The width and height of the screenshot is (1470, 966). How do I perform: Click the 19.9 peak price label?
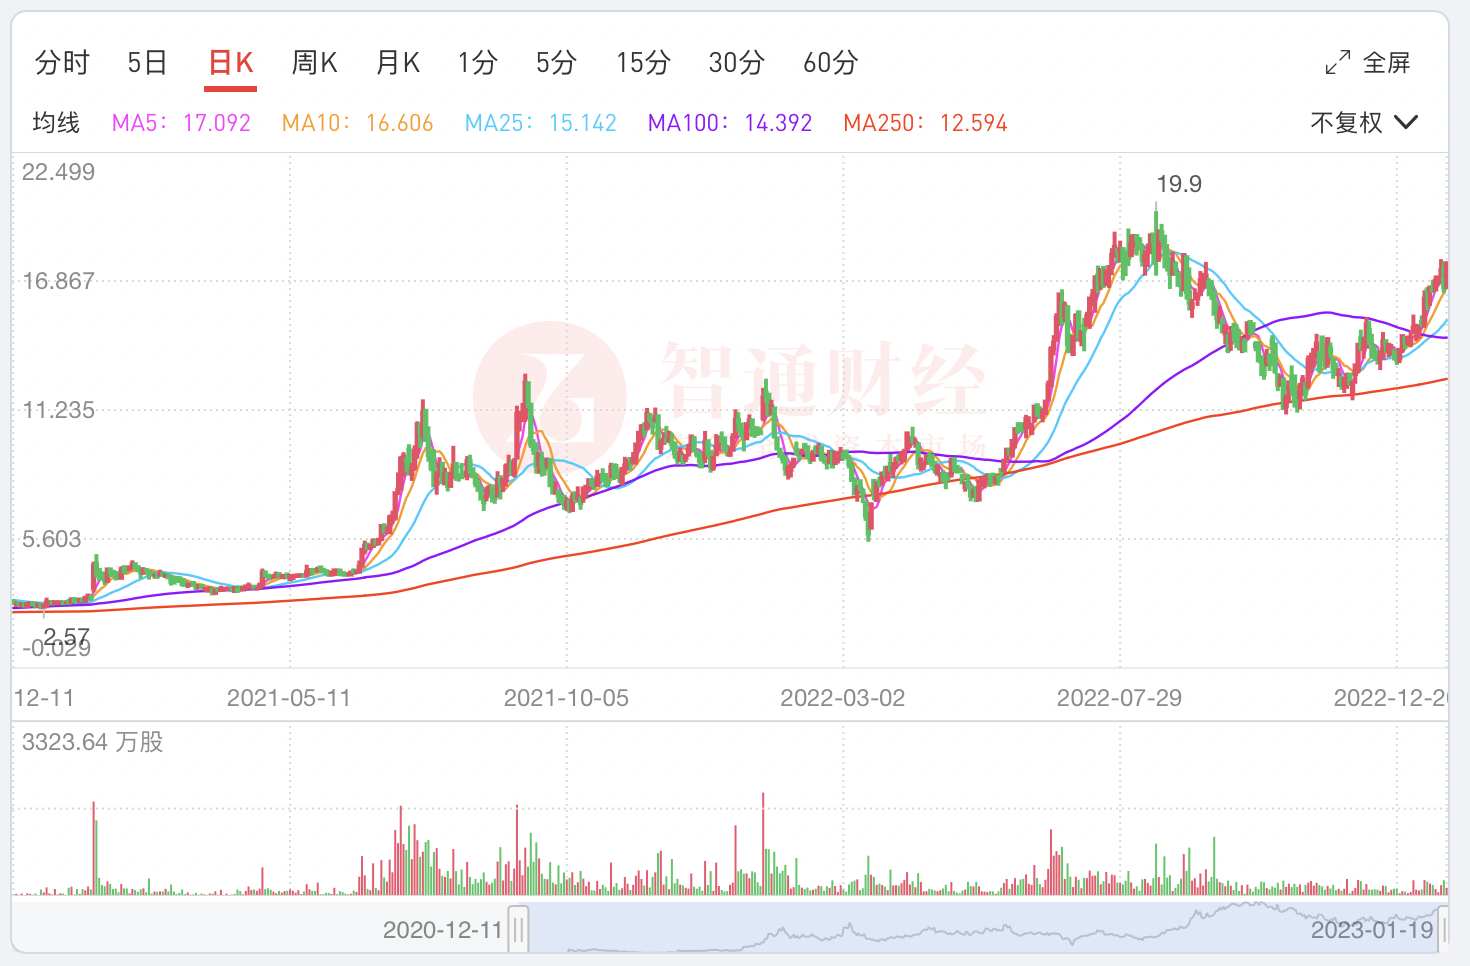[1179, 184]
